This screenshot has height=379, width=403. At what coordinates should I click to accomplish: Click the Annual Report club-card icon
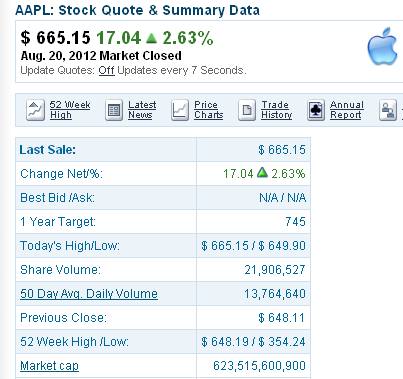point(316,110)
